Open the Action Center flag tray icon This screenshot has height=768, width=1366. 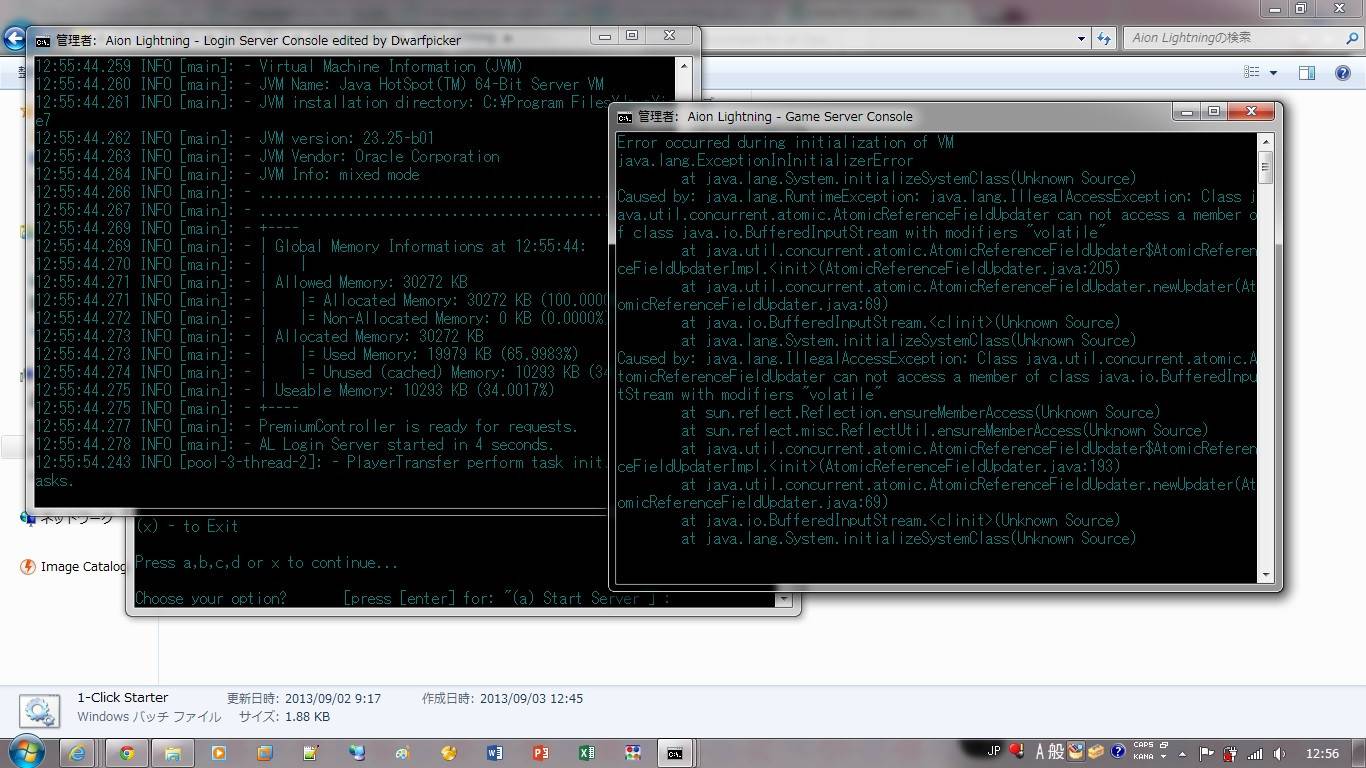(1206, 753)
